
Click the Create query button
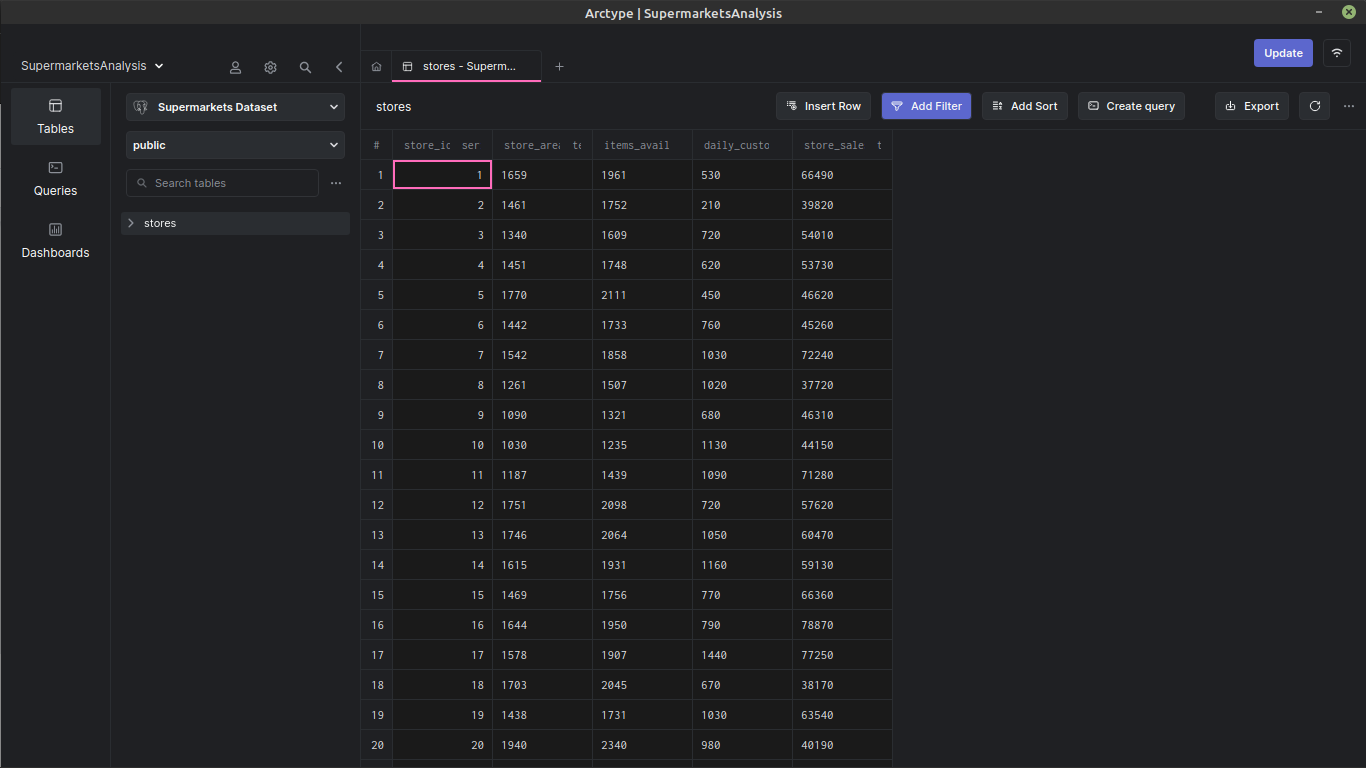tap(1131, 106)
